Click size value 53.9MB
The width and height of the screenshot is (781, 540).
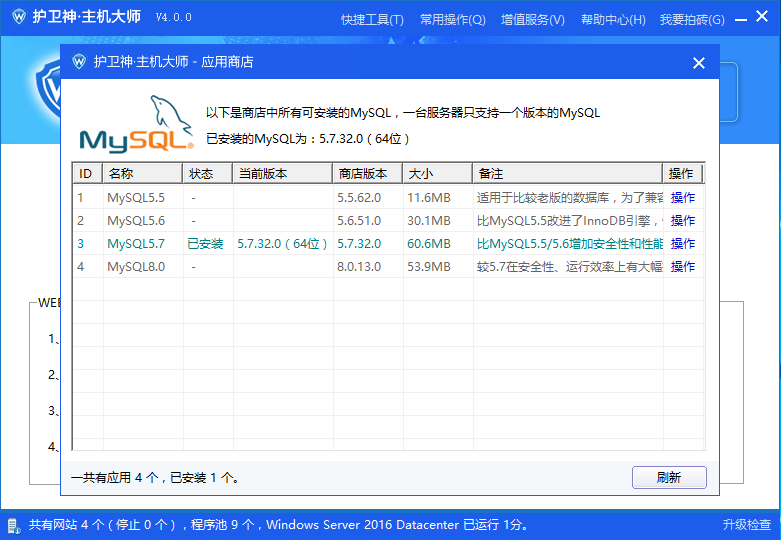point(429,267)
